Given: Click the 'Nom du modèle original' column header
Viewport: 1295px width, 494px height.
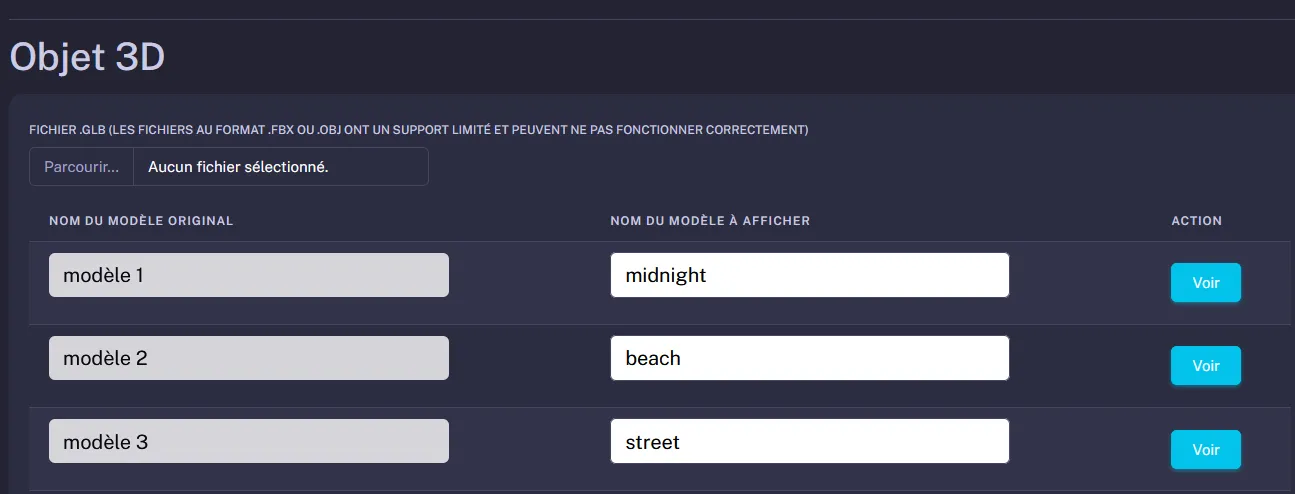Looking at the screenshot, I should coord(141,221).
